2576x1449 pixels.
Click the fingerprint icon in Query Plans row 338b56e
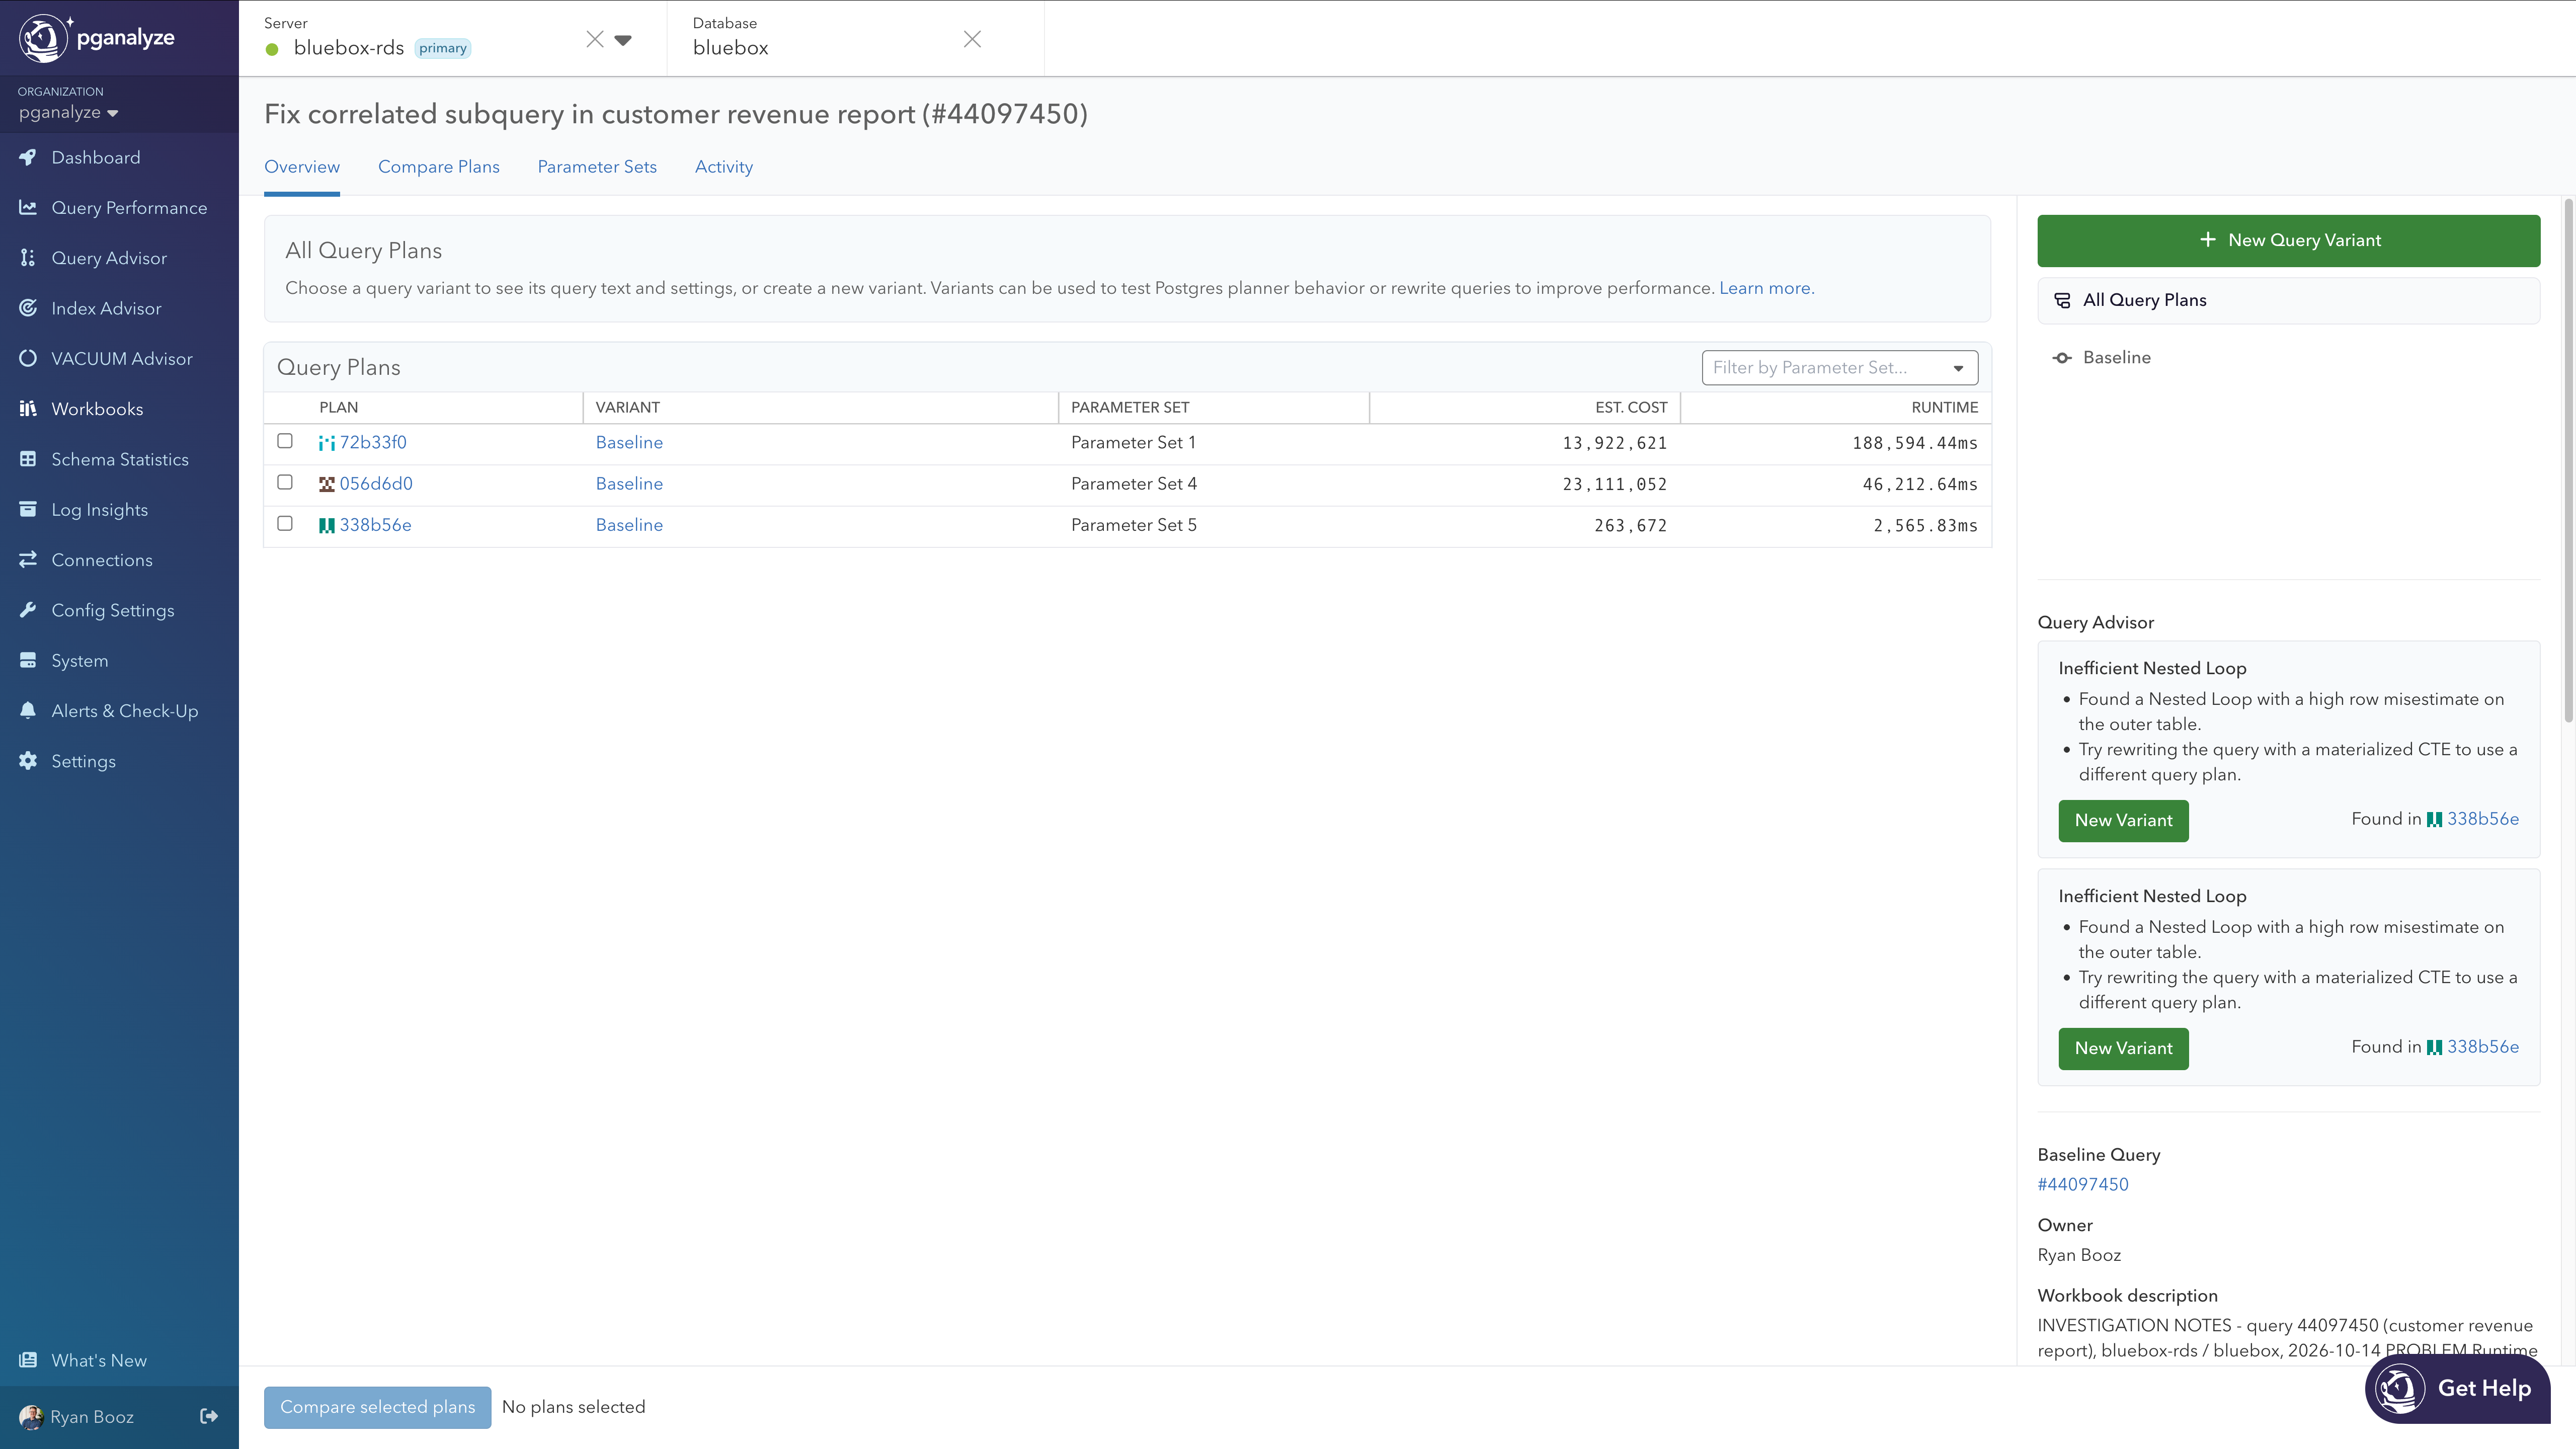327,525
